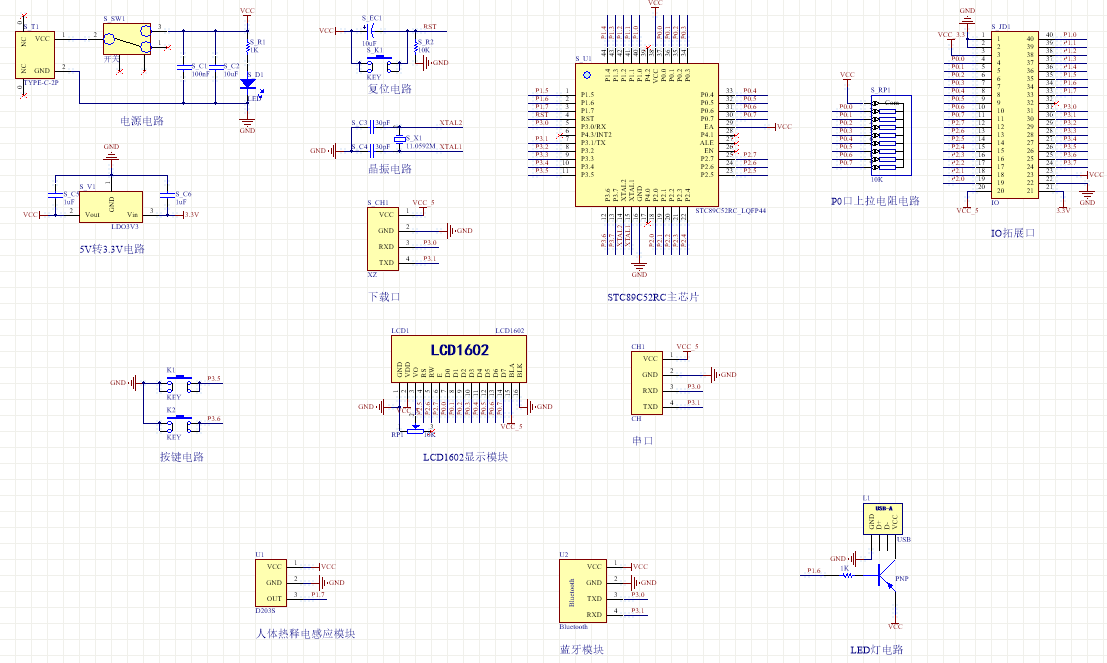Select the S_RP1 pull-up resistor pack
The image size is (1107, 663).
tap(891, 136)
